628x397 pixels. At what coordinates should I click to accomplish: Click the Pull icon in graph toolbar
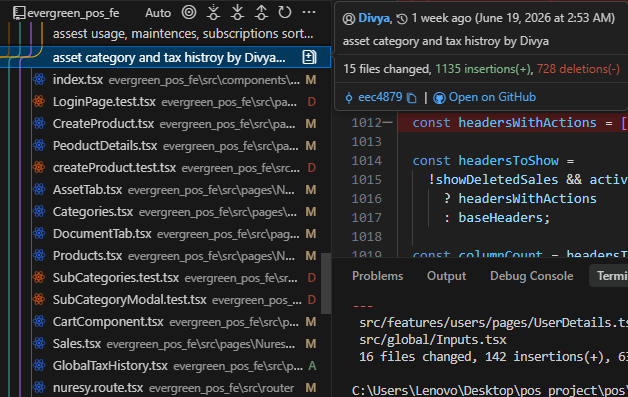point(237,12)
